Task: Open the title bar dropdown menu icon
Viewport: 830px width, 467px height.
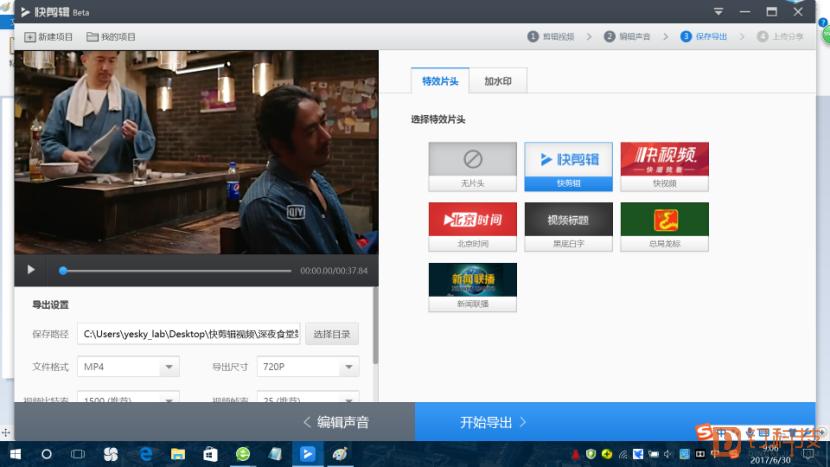Action: pos(718,12)
